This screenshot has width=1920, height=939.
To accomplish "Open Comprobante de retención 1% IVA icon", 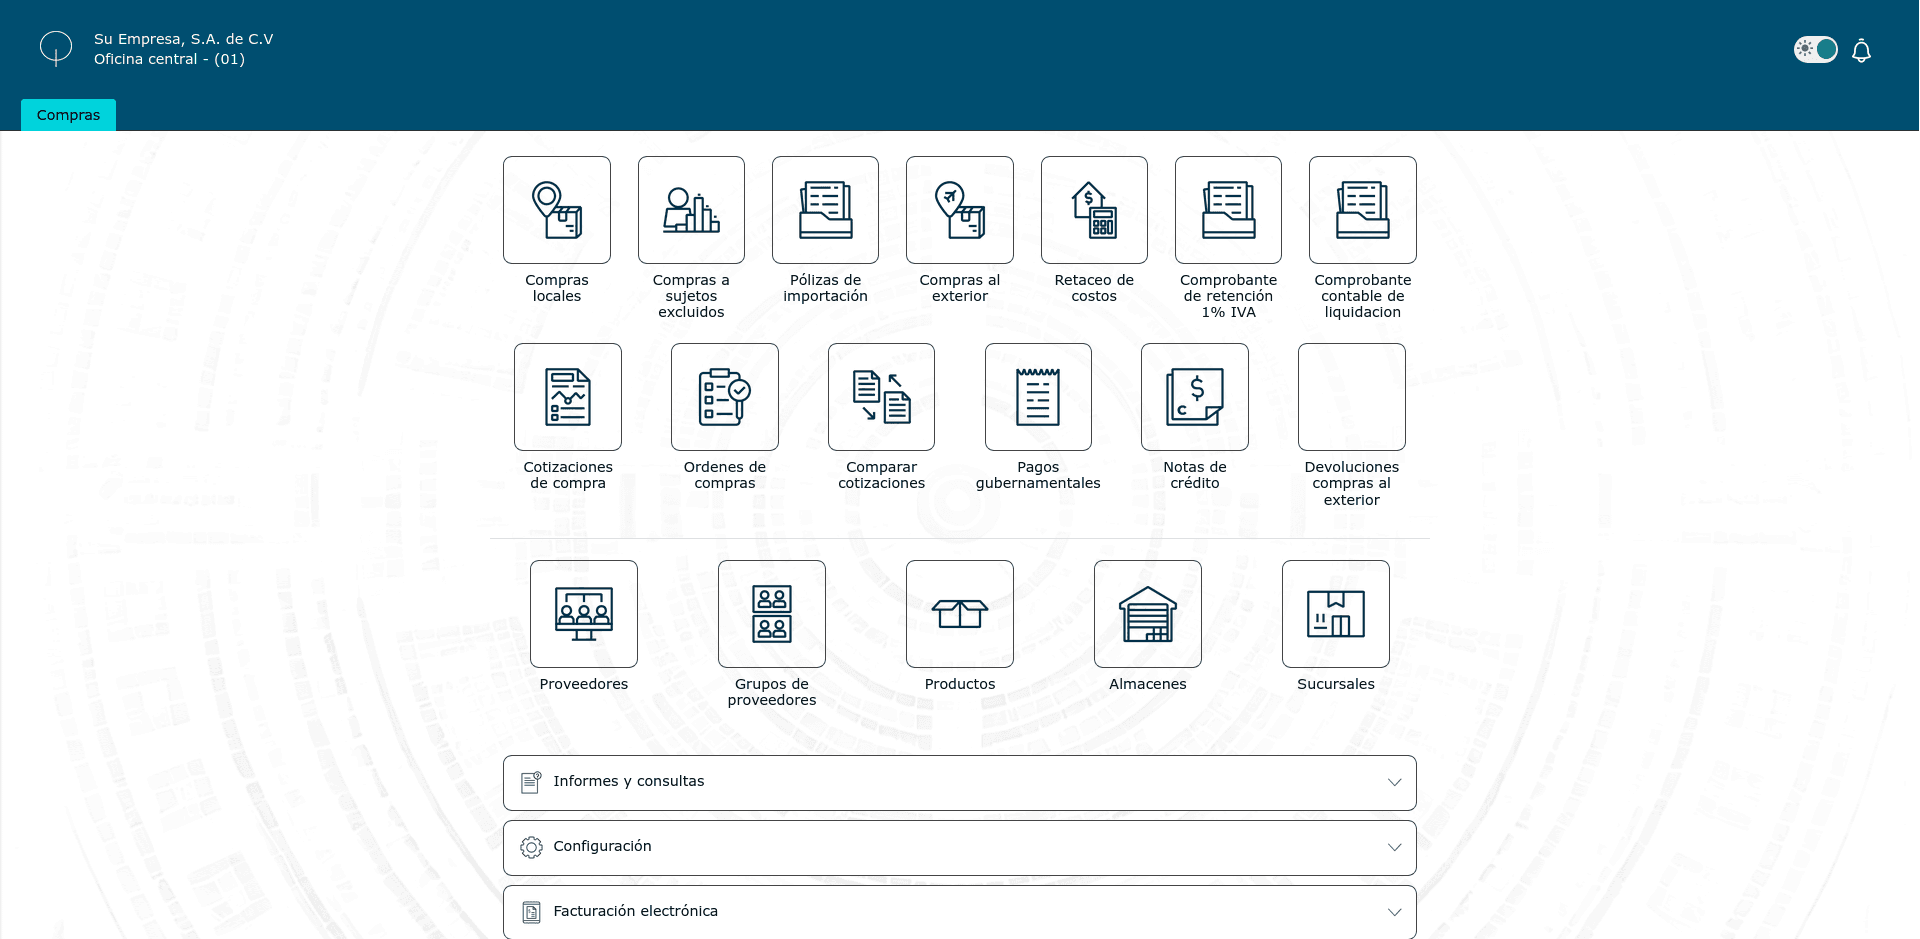I will pyautogui.click(x=1228, y=210).
